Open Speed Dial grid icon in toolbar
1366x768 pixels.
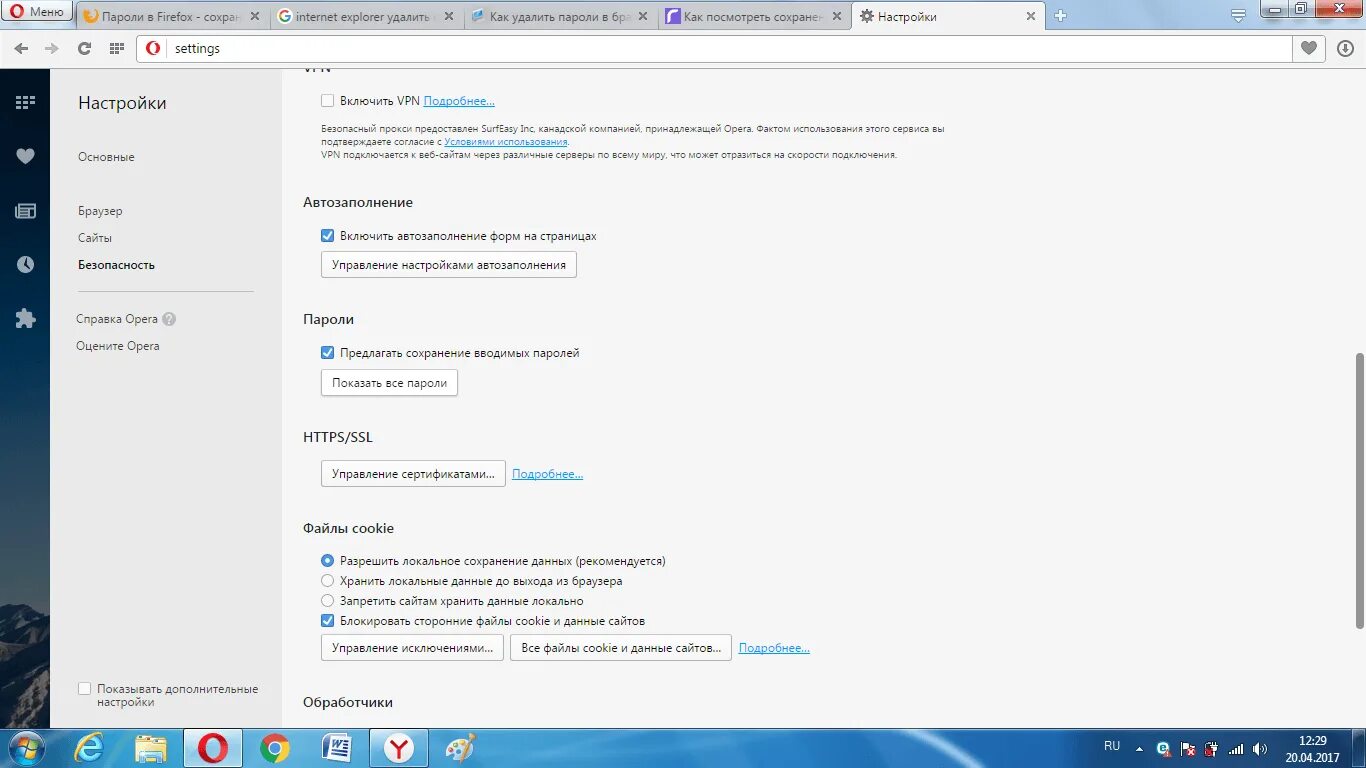click(x=117, y=48)
